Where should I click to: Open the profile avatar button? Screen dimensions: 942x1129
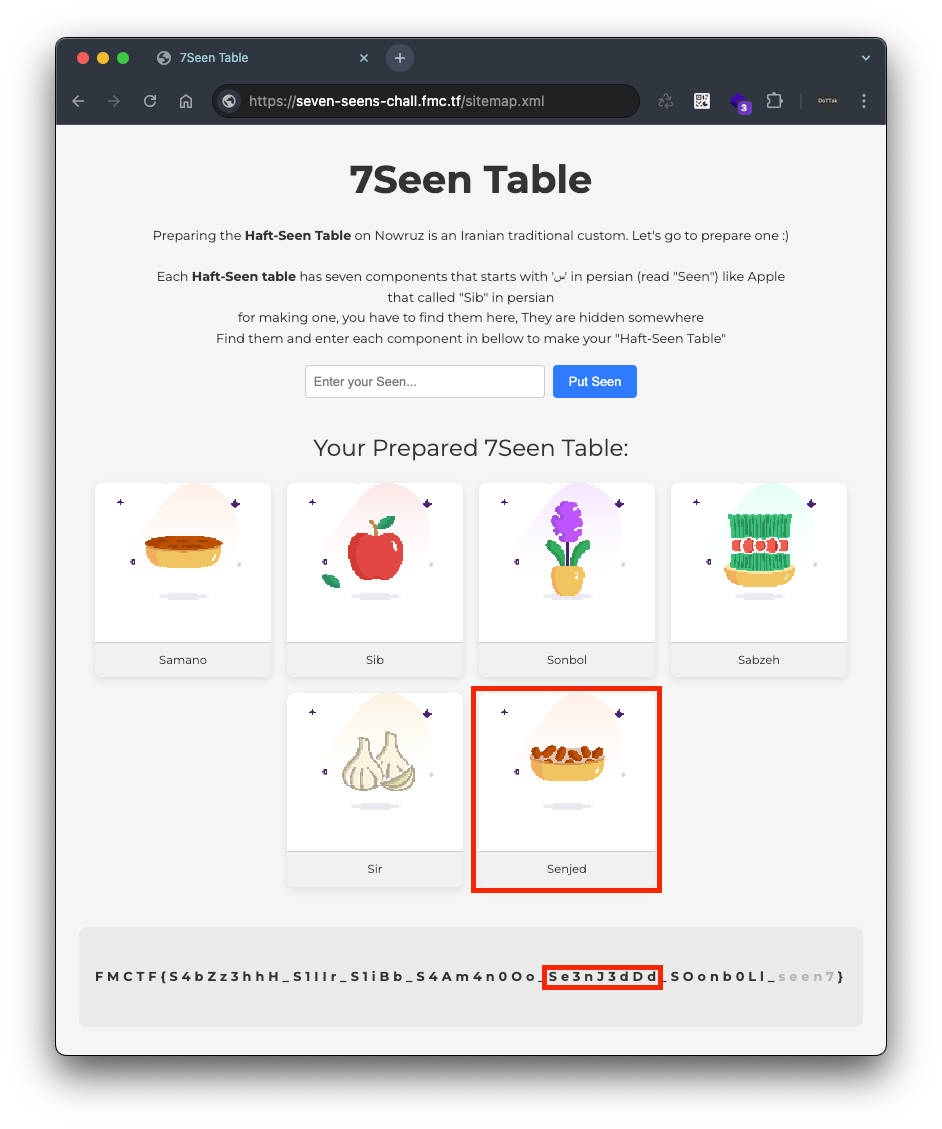click(827, 102)
